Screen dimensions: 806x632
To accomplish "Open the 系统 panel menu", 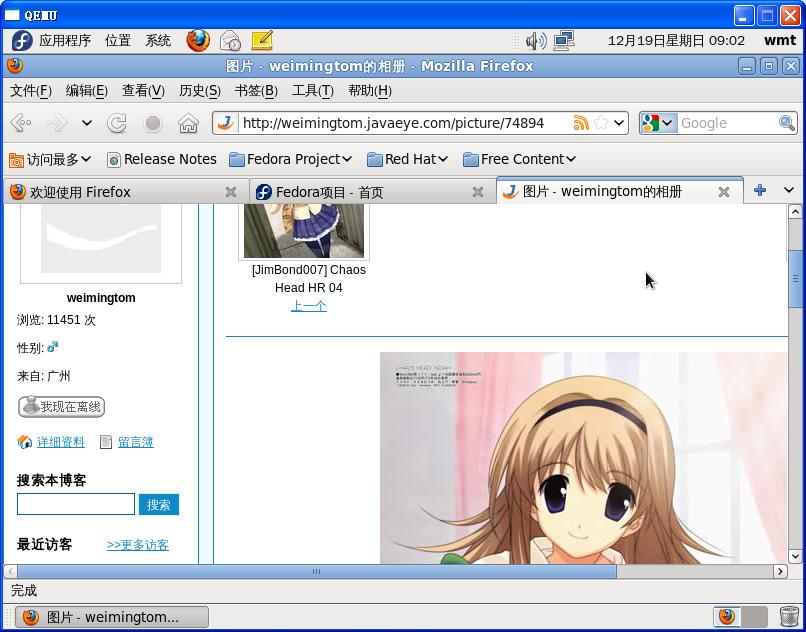I will tap(158, 41).
